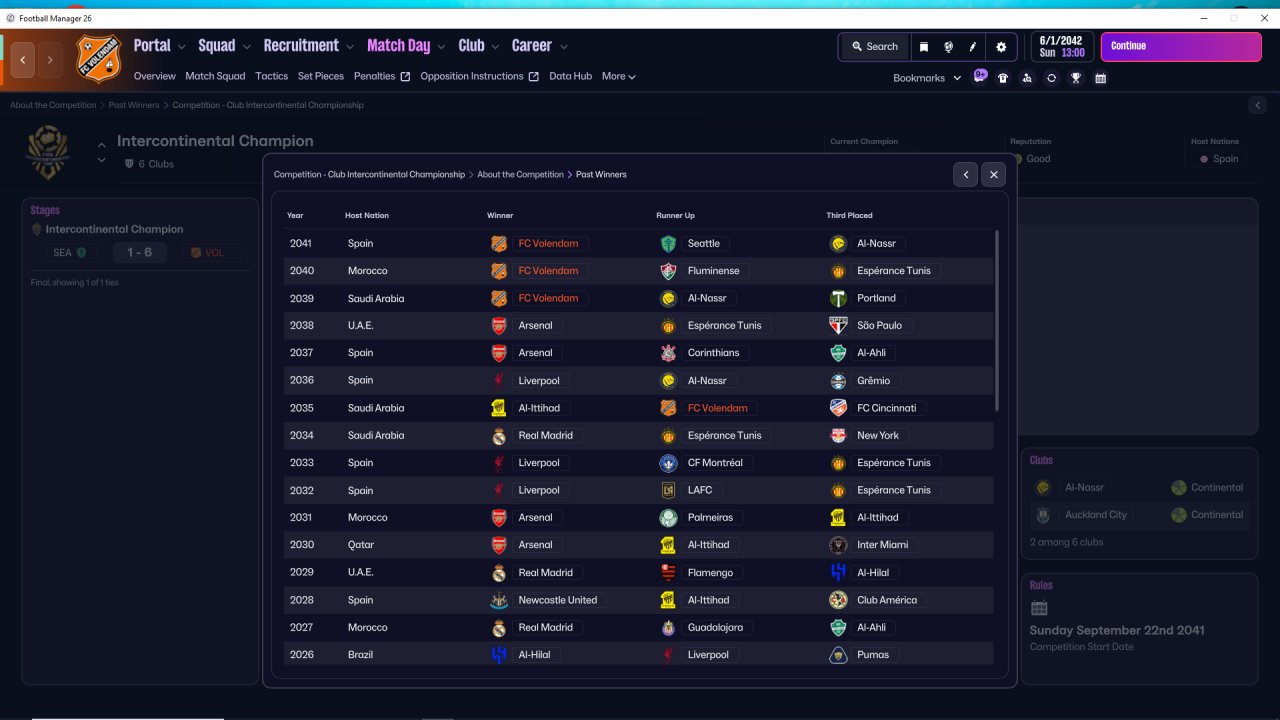Click the Grêmio crest in the 2036 row
This screenshot has height=720, width=1280.
point(839,380)
